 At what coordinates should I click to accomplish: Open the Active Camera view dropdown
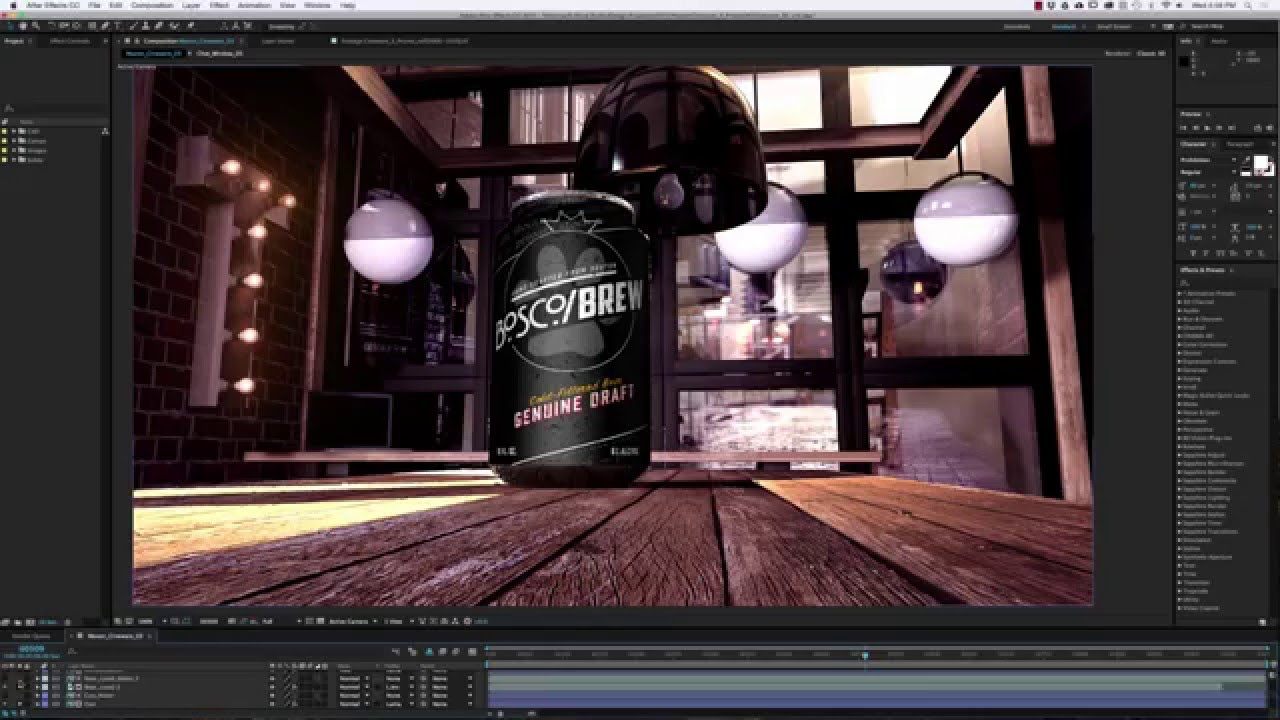click(350, 620)
